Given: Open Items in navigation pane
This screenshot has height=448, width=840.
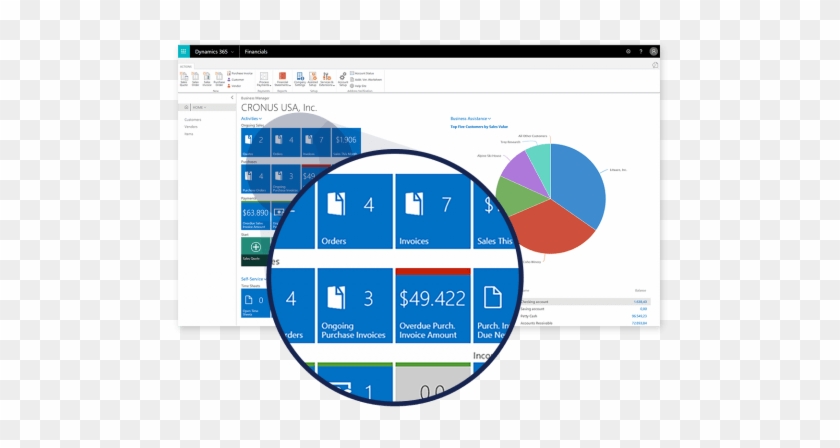Looking at the screenshot, I should pyautogui.click(x=189, y=133).
